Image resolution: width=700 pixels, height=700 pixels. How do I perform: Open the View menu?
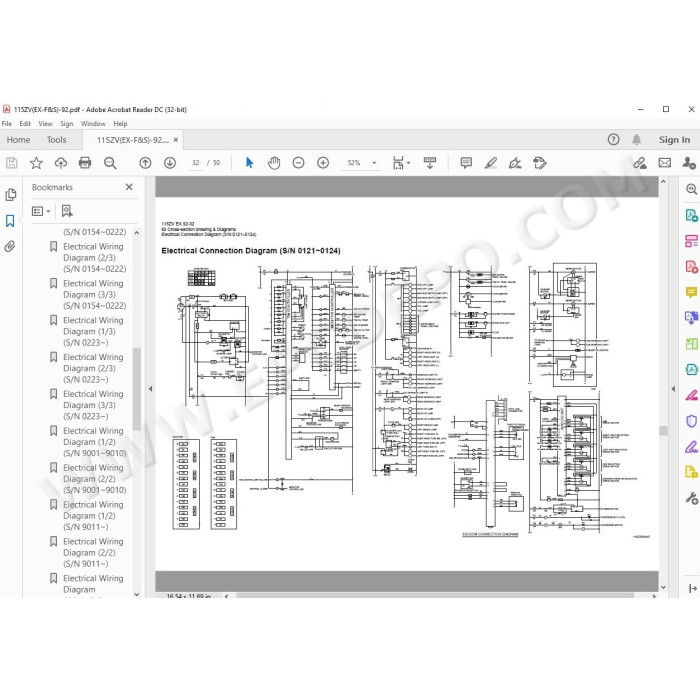(x=45, y=124)
